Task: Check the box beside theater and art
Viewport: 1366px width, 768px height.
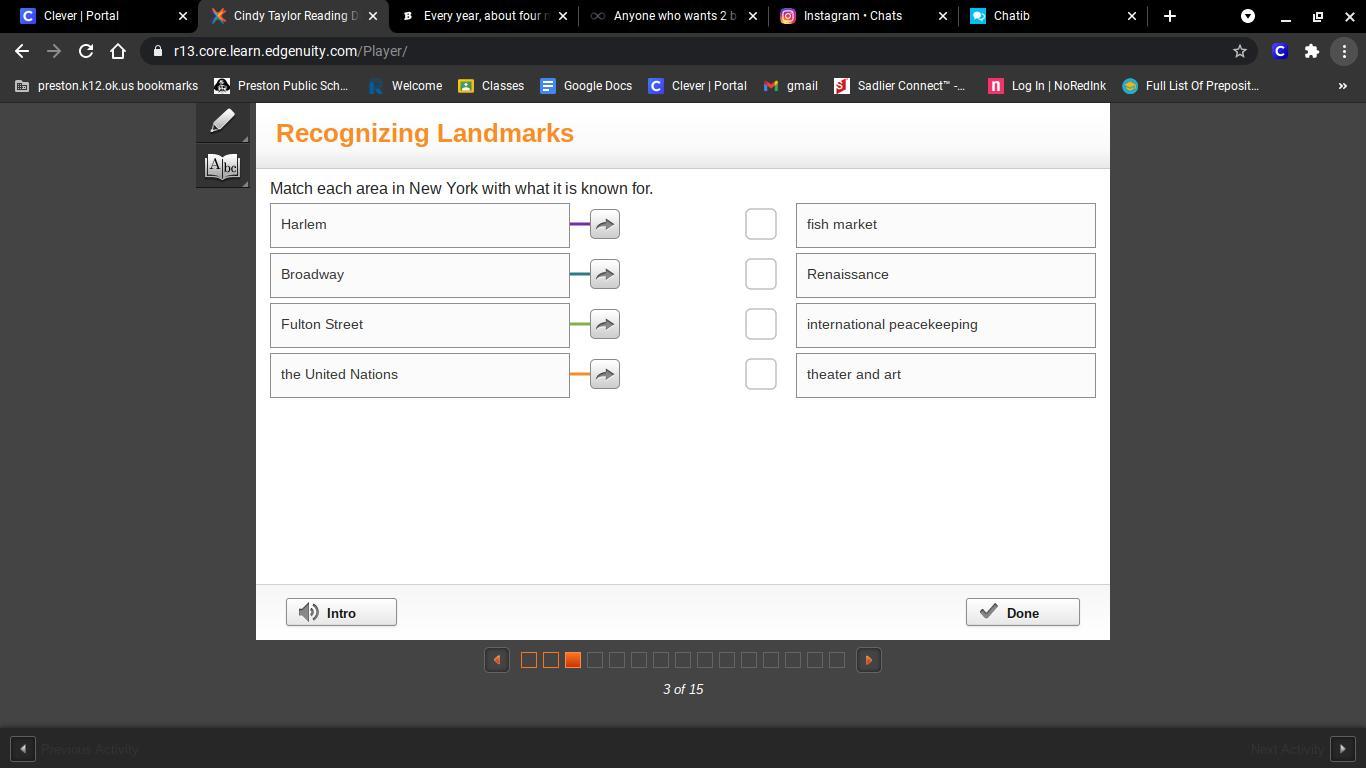Action: [x=761, y=374]
